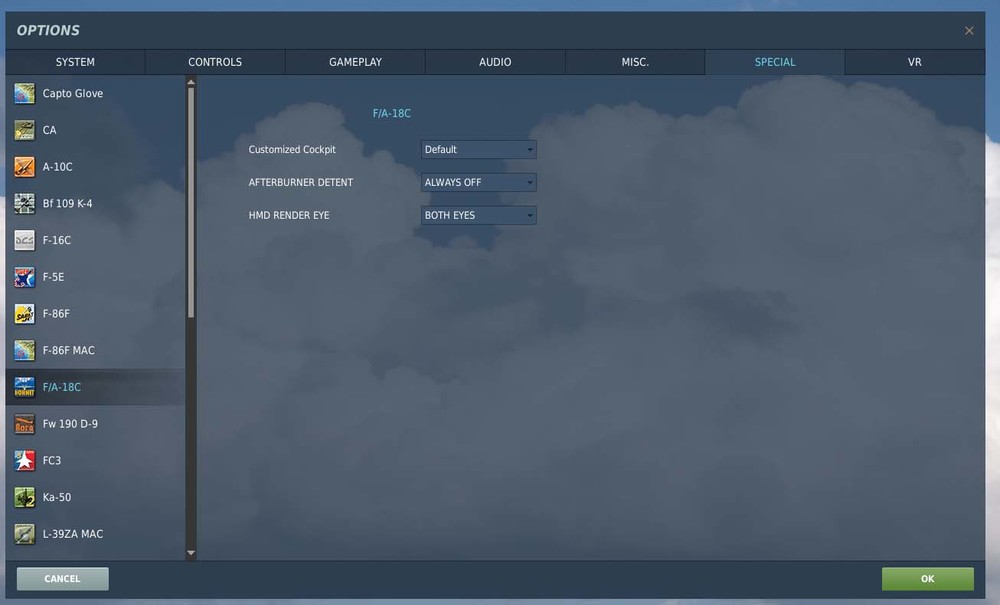Switch to the SYSTEM tab
Viewport: 1000px width, 605px height.
click(75, 62)
